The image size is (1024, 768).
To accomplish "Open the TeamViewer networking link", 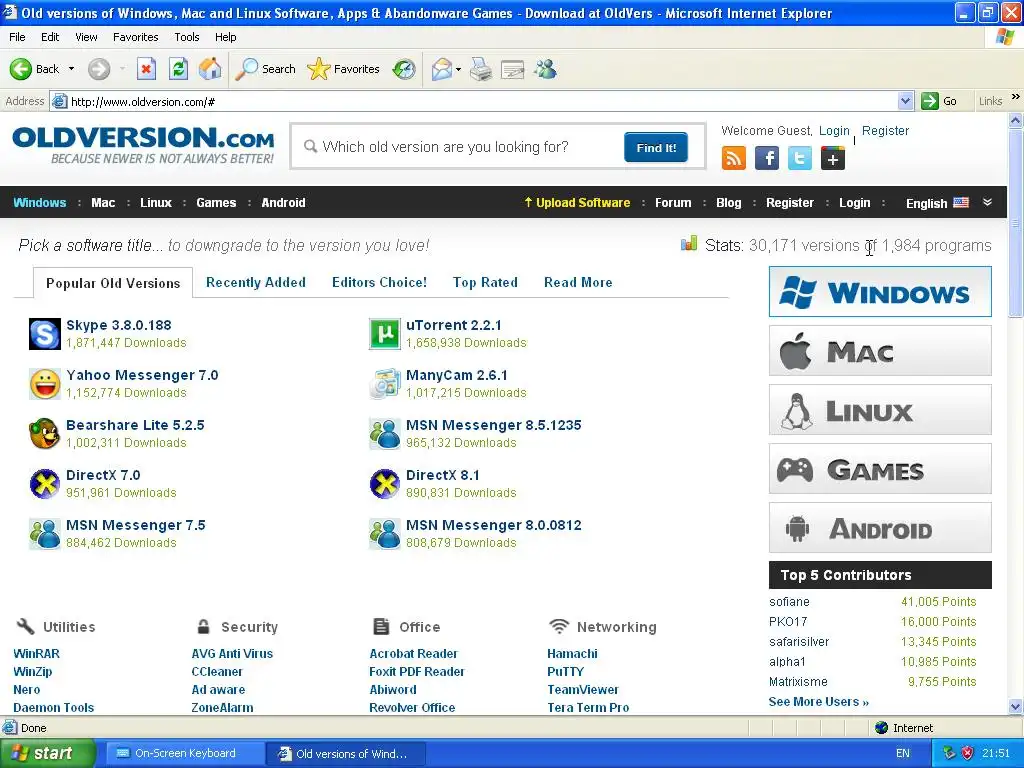I will coord(583,690).
